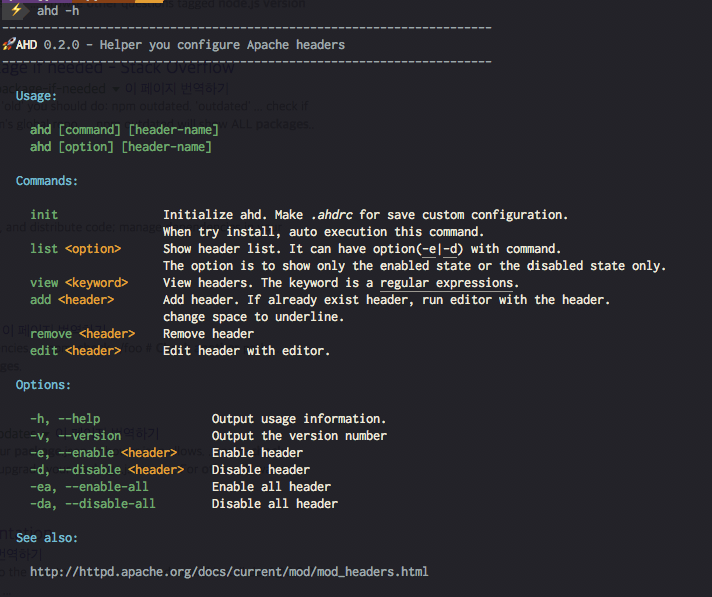Click the '-ea, --enable-all' option
Image resolution: width=712 pixels, height=597 pixels.
89,487
